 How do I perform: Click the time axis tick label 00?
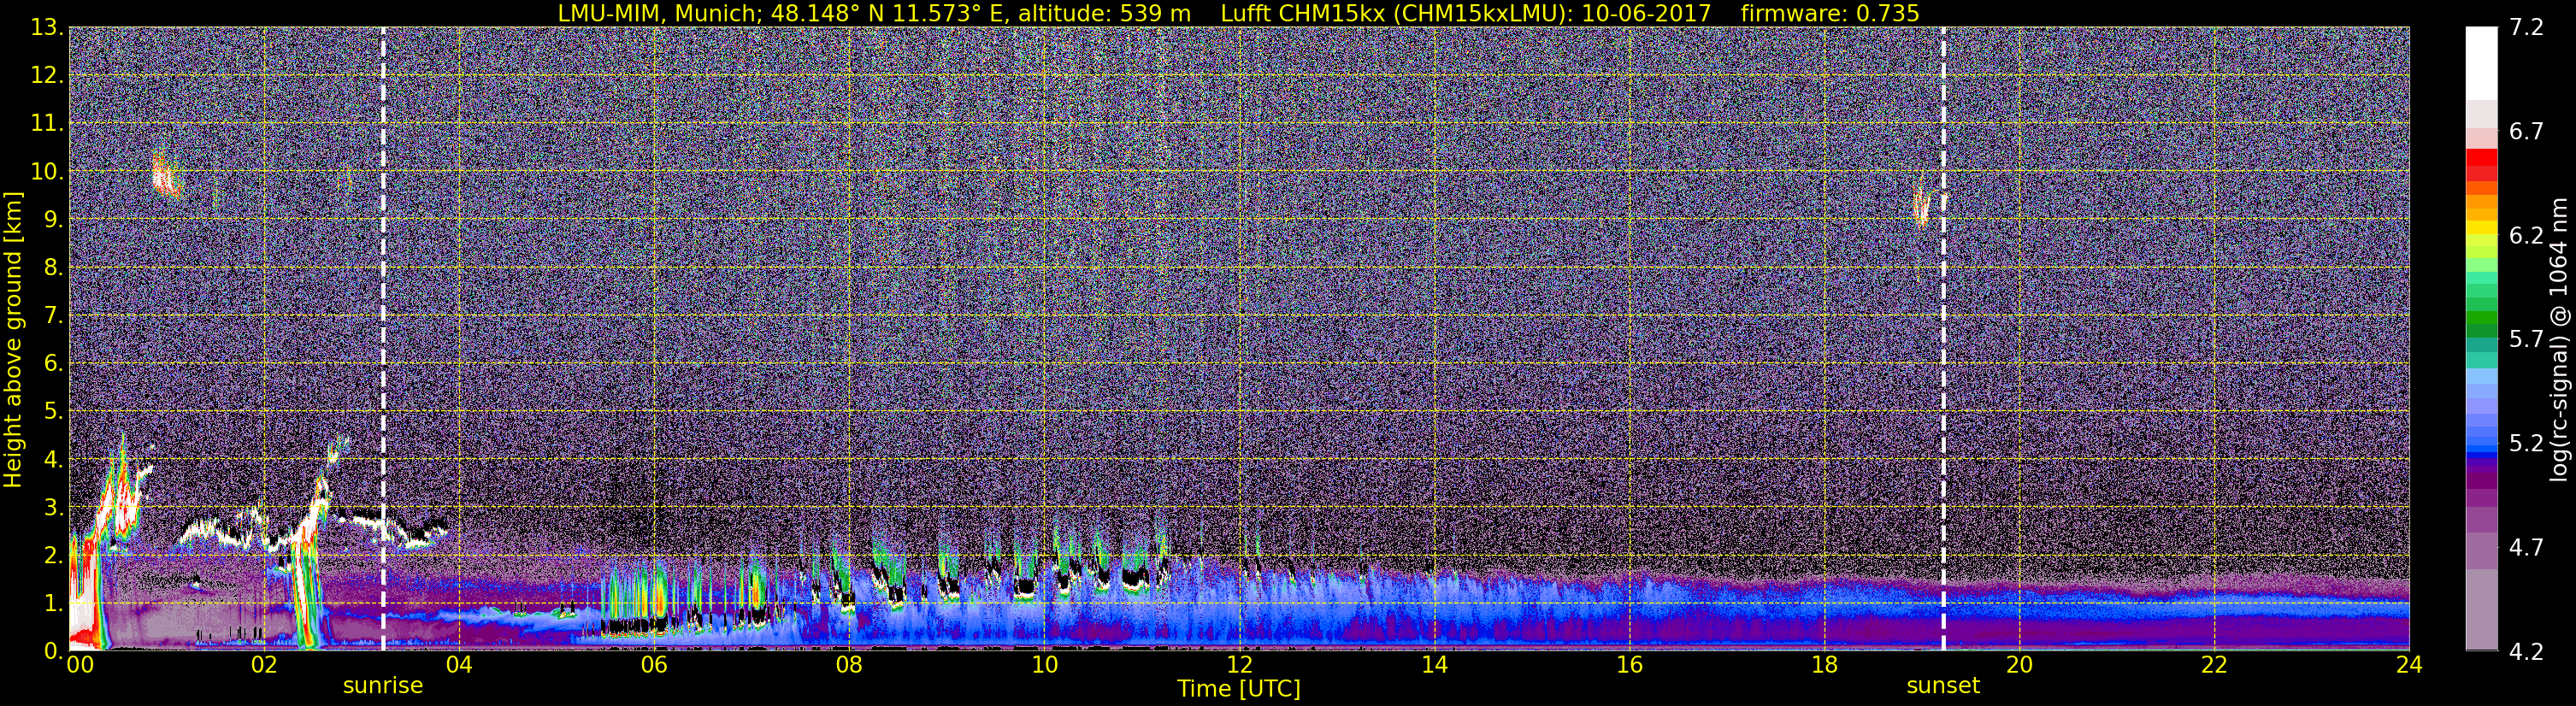pyautogui.click(x=79, y=666)
